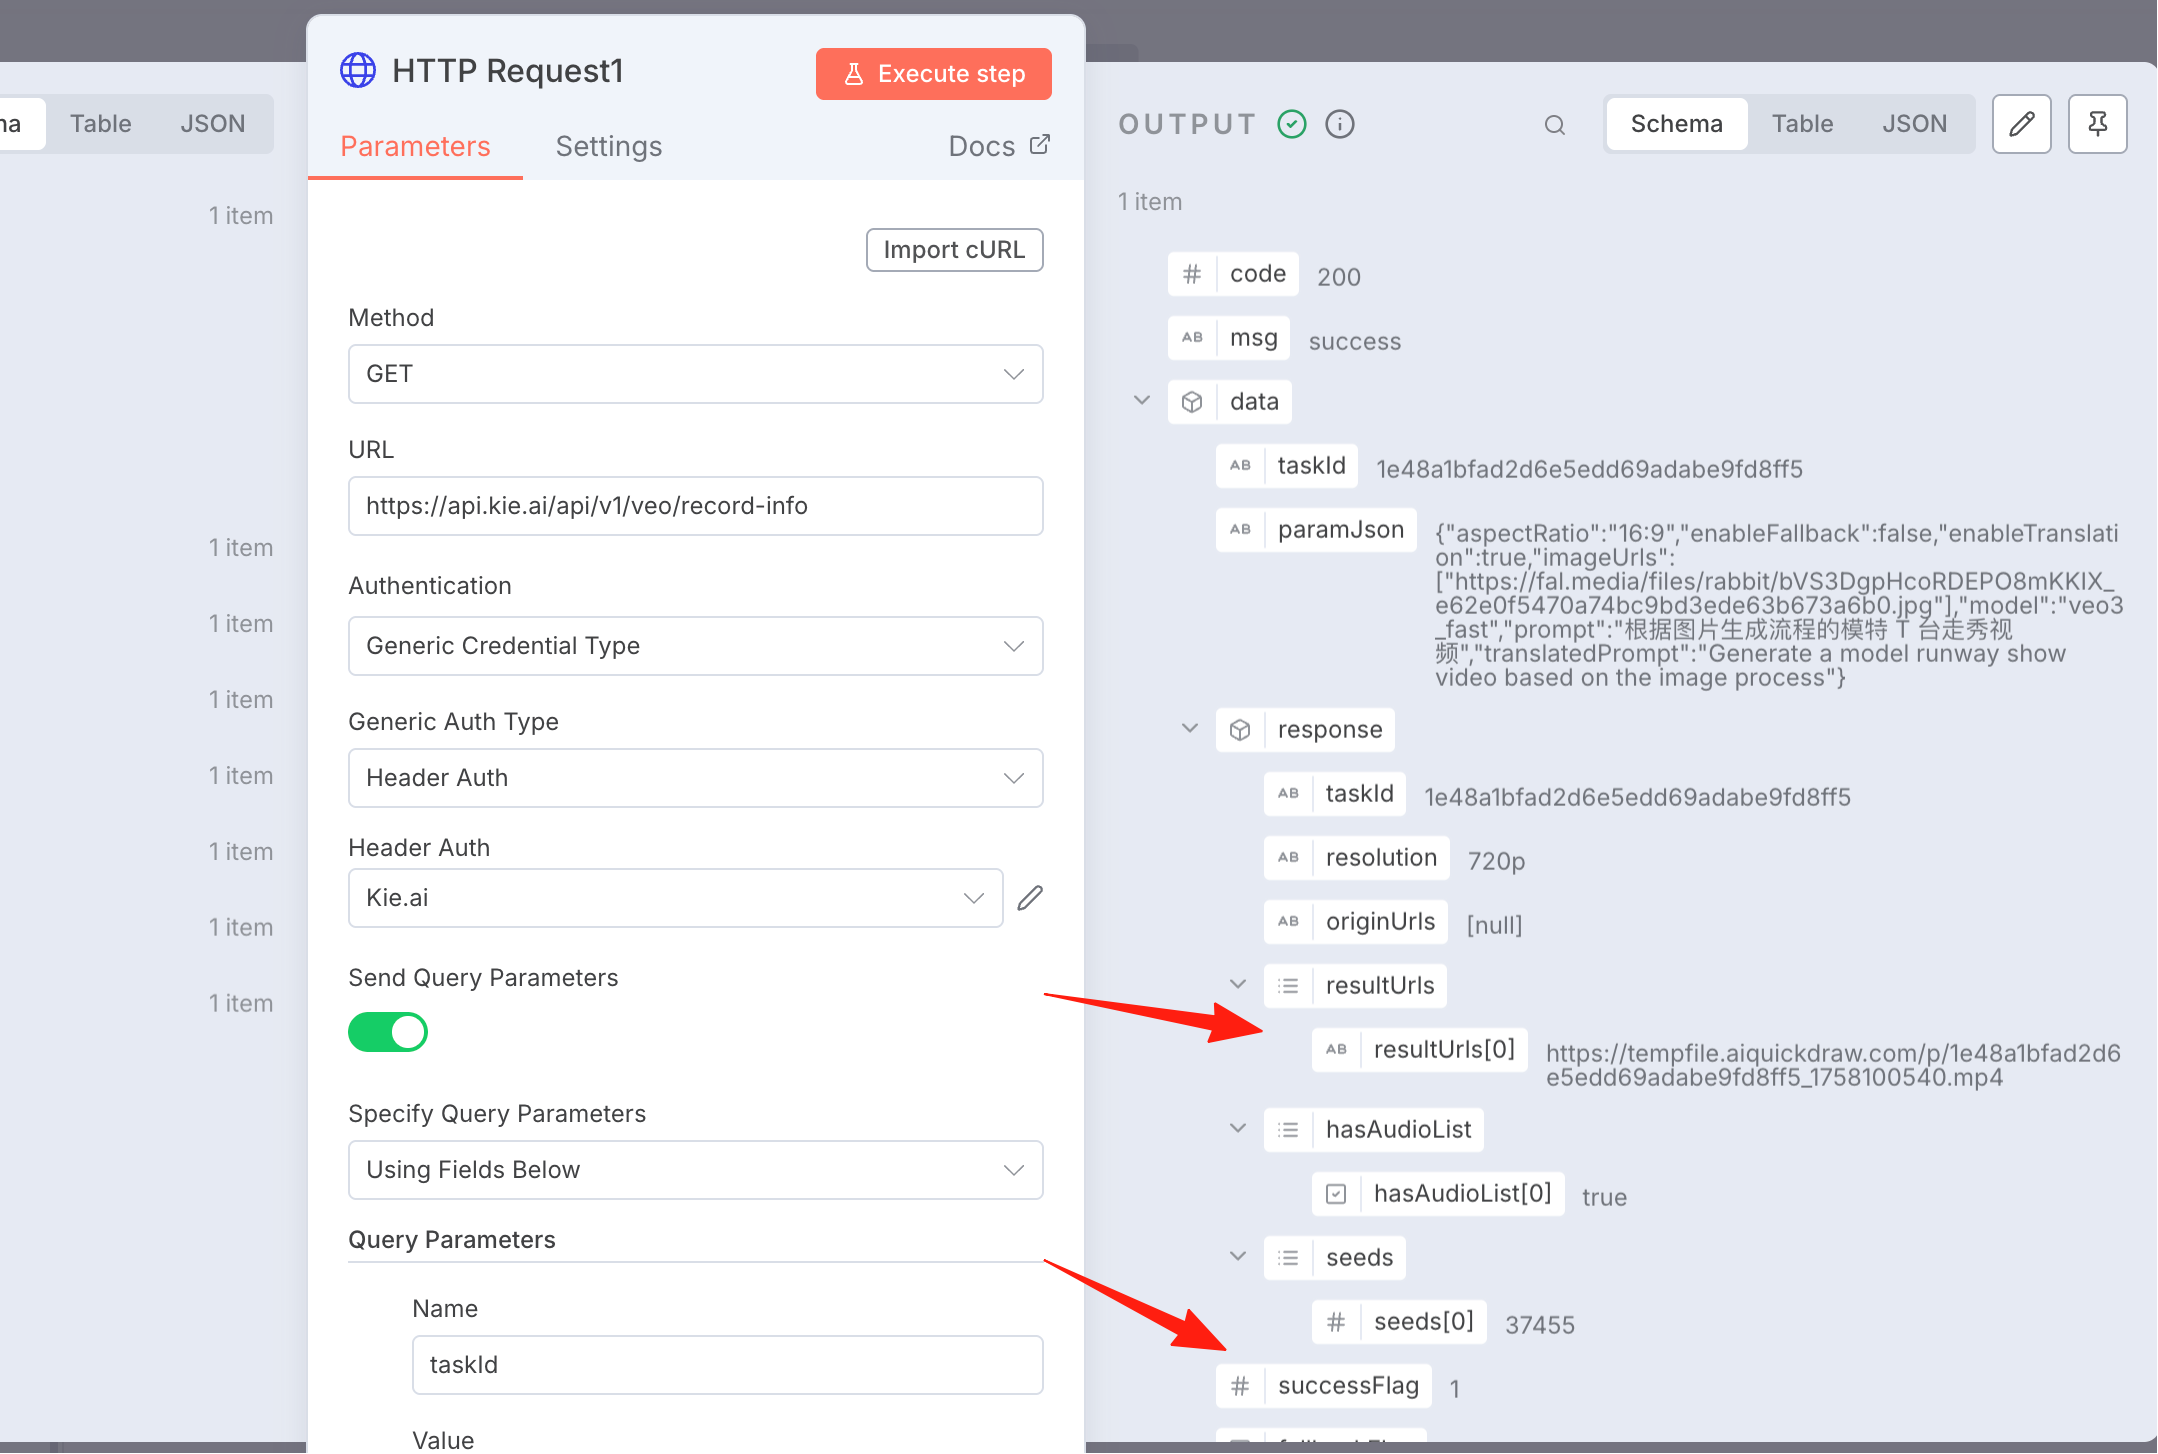Click the data taskId field label
This screenshot has width=2158, height=1454.
pos(1311,466)
